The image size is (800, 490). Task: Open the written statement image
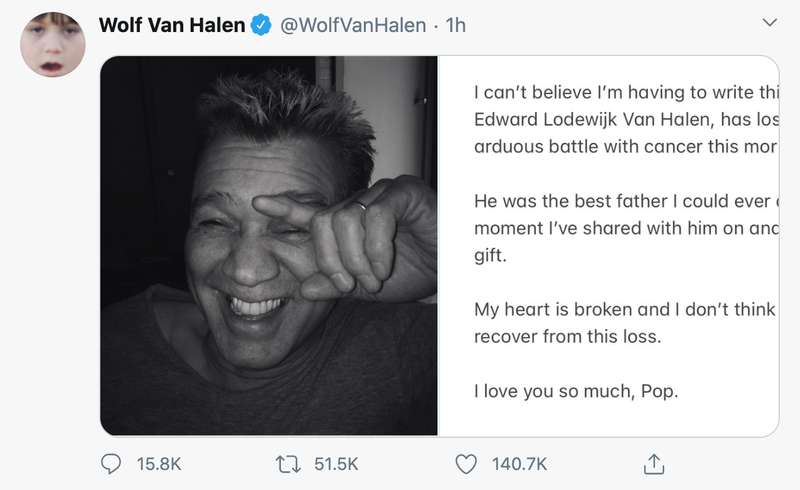coord(608,245)
